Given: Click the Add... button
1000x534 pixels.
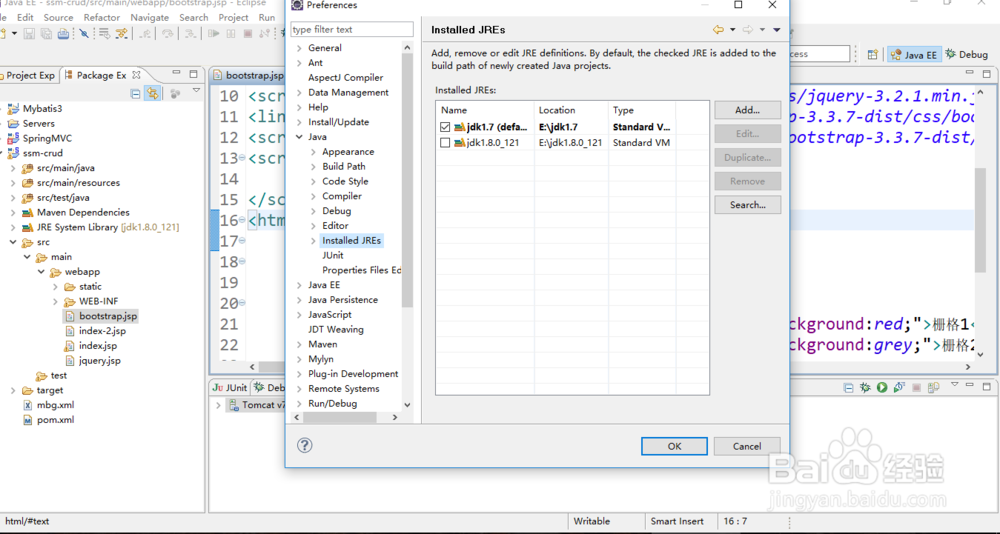Looking at the screenshot, I should point(747,110).
